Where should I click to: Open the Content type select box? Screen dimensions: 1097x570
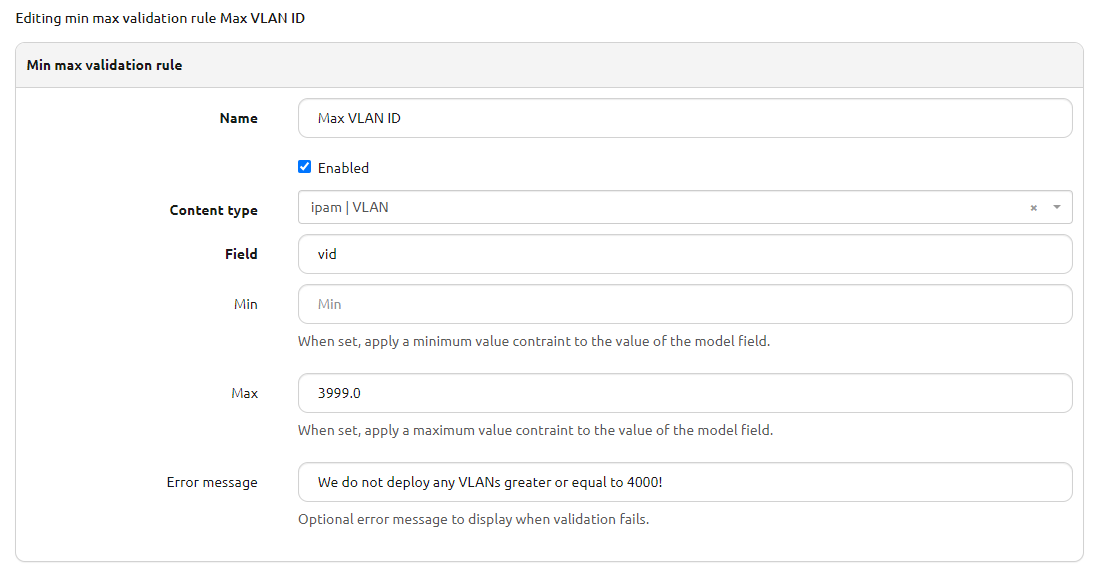pos(660,207)
